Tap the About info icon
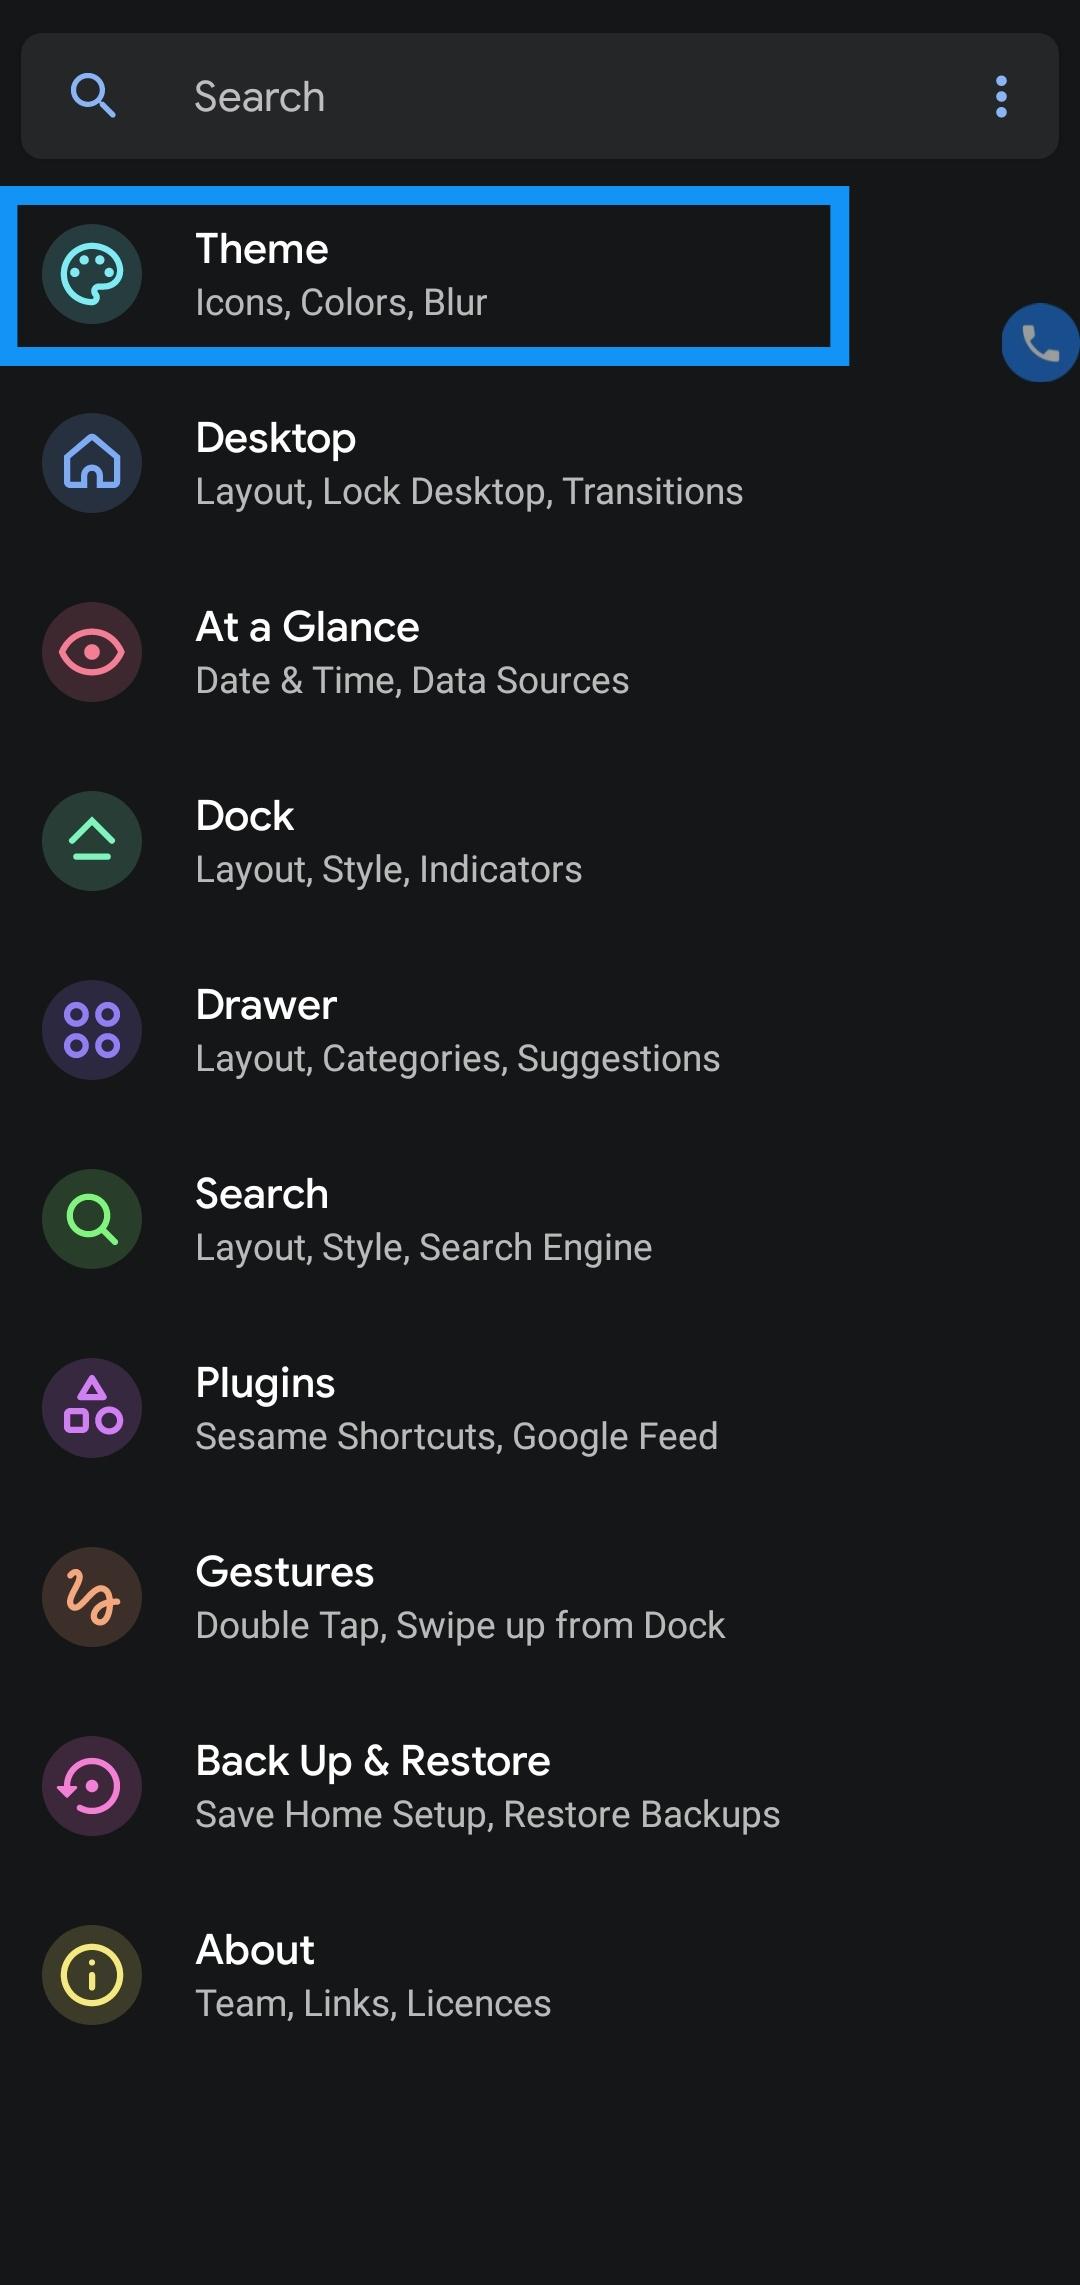Image resolution: width=1080 pixels, height=2285 pixels. pyautogui.click(x=92, y=1975)
